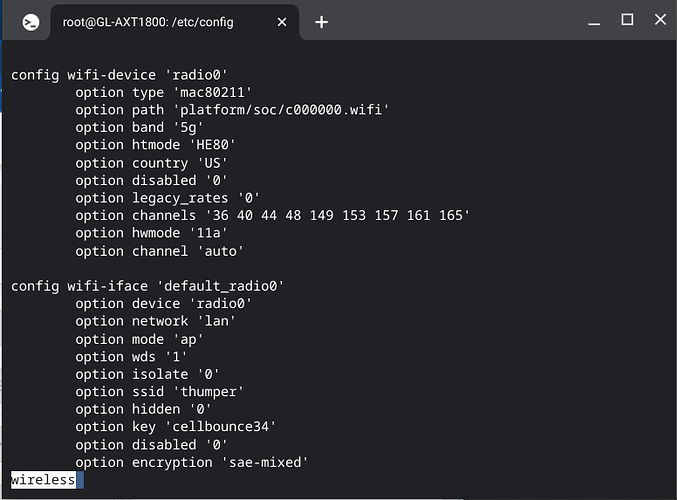The image size is (677, 500).
Task: Click the 'wireless' filename at bottom
Action: [x=43, y=480]
